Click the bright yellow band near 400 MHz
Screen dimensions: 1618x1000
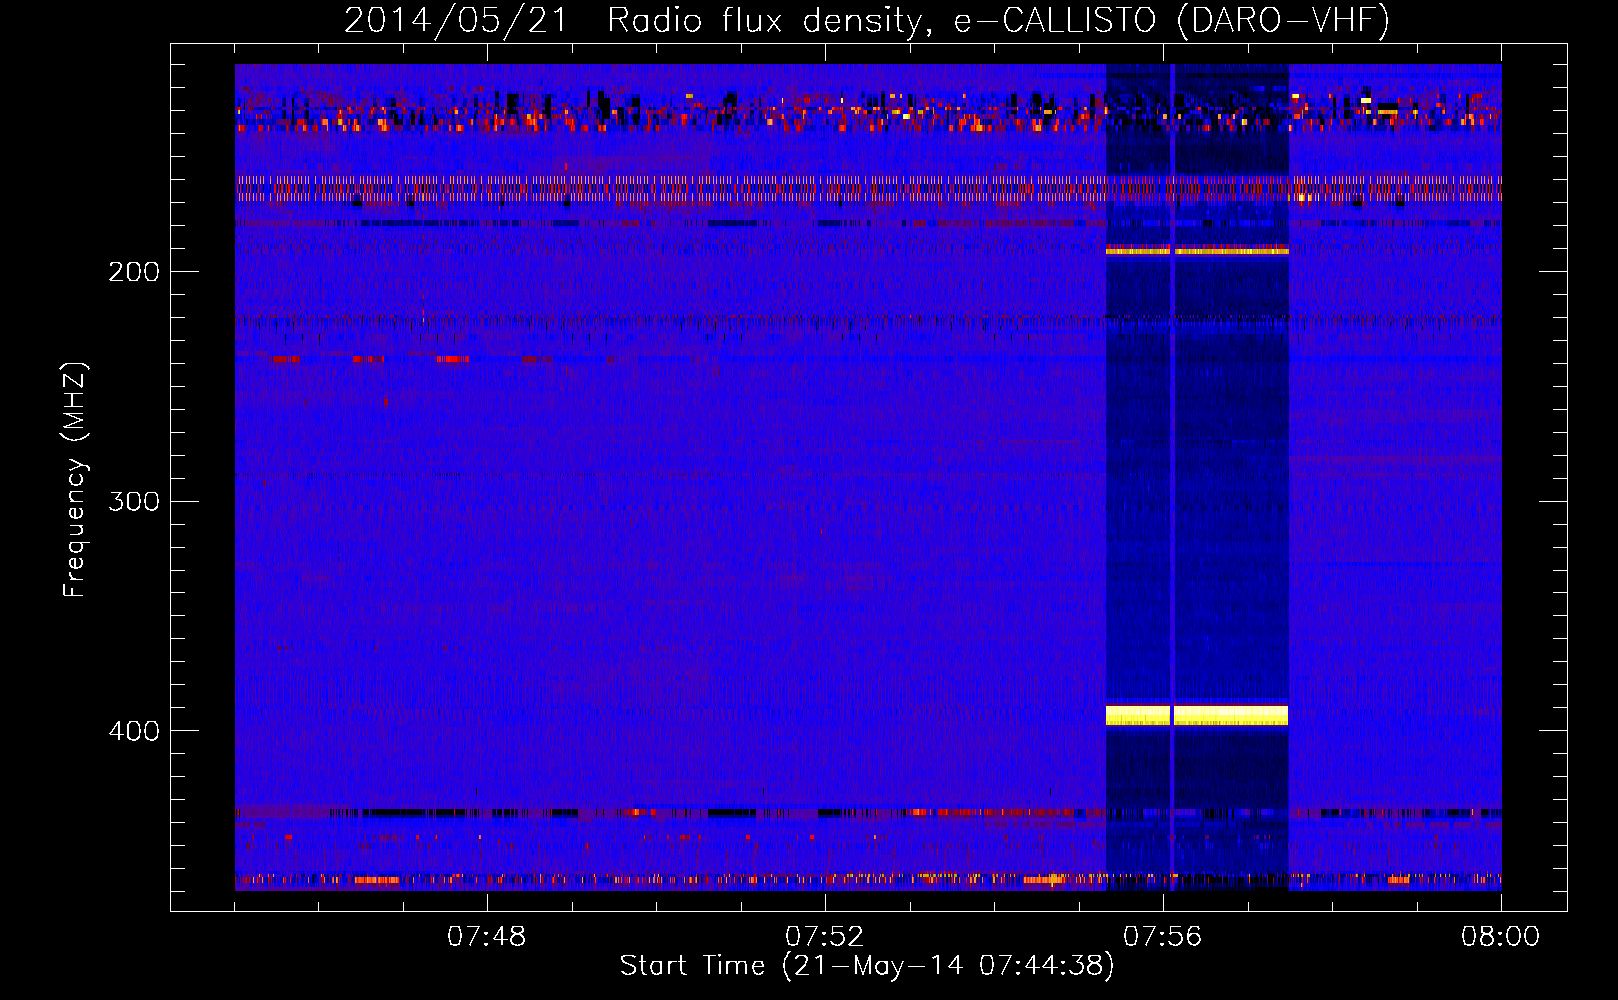tap(1197, 715)
